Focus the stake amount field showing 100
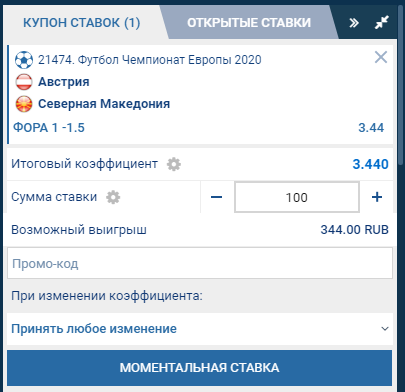This screenshot has width=405, height=392. [x=297, y=197]
